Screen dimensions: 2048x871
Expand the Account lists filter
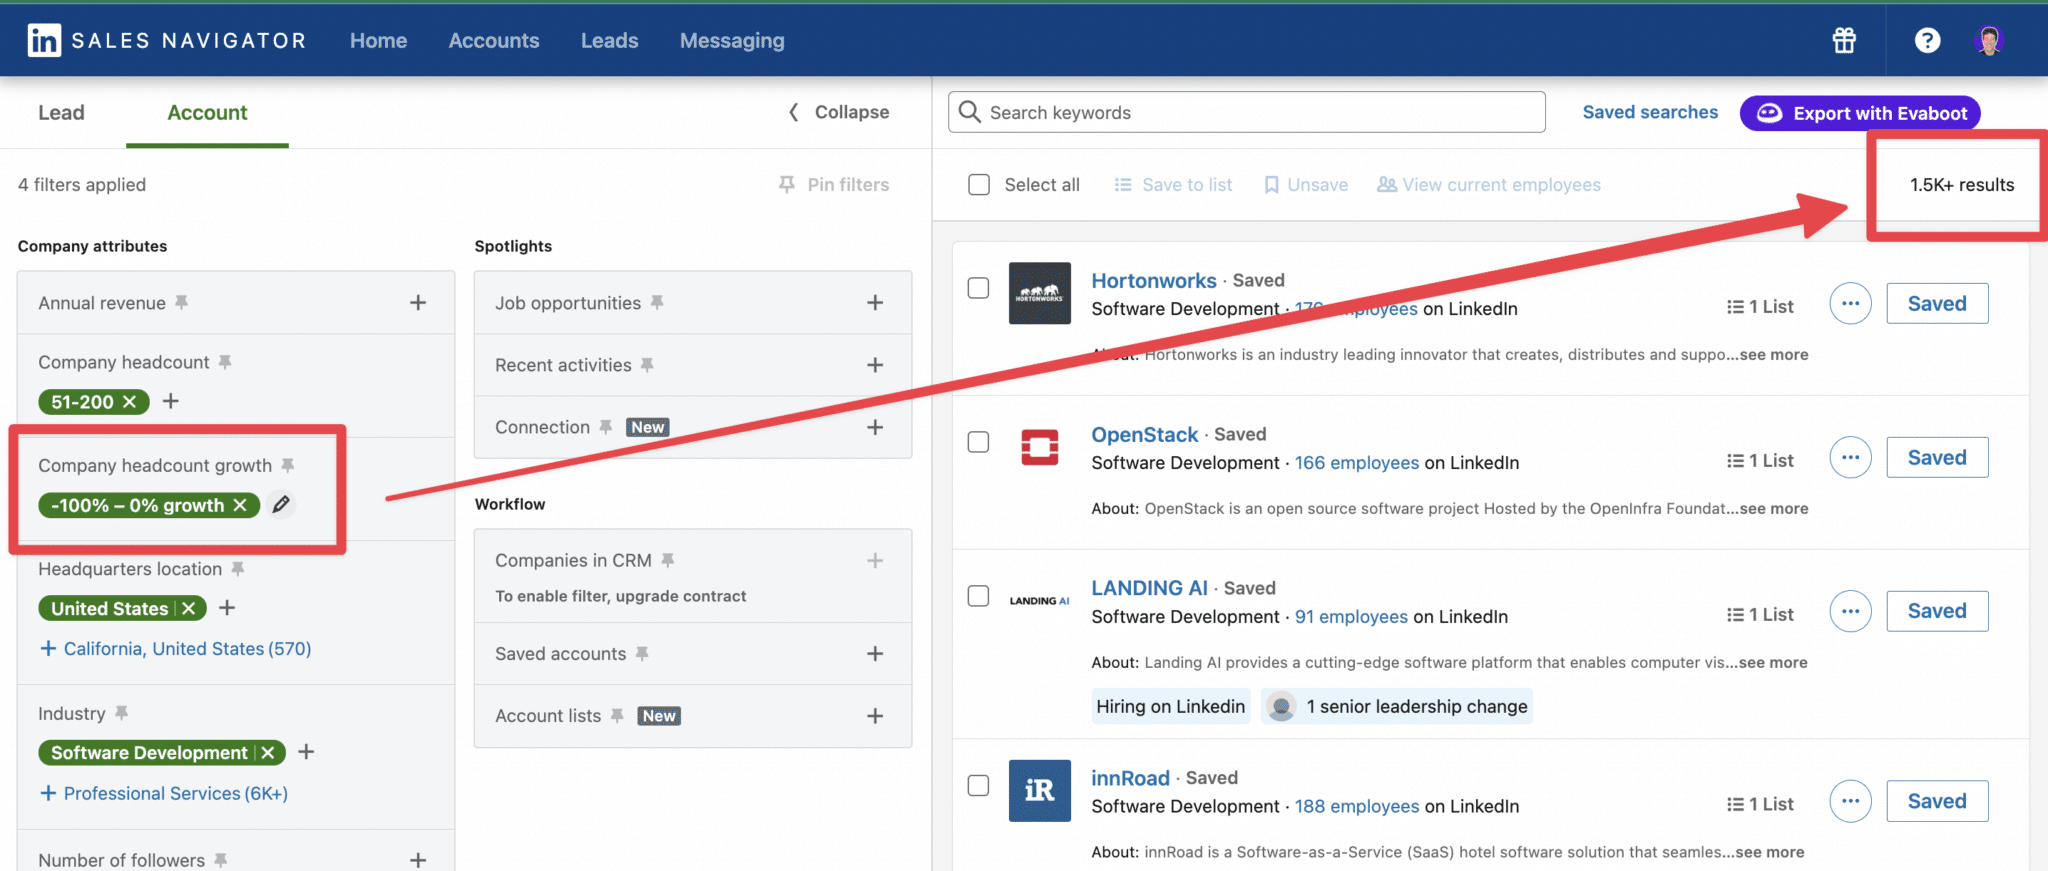tap(875, 716)
